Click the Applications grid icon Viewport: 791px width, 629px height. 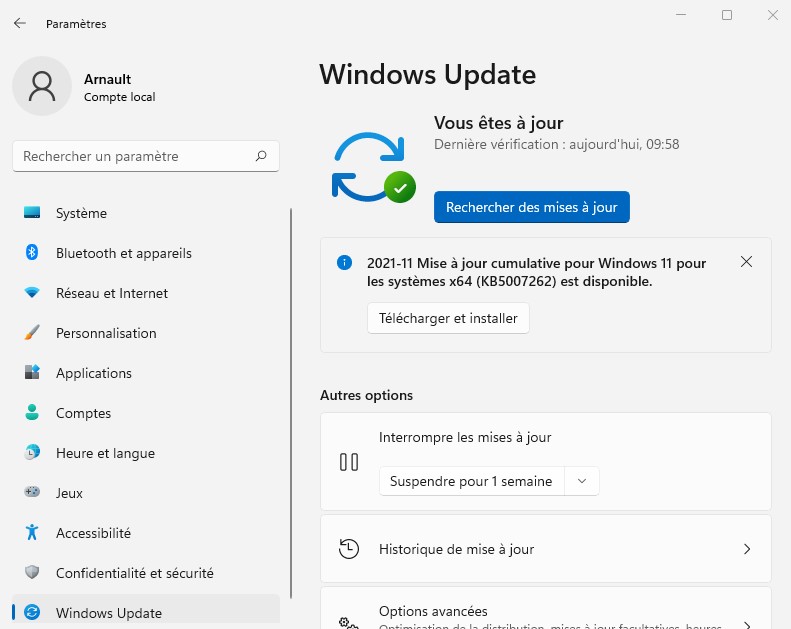(32, 373)
